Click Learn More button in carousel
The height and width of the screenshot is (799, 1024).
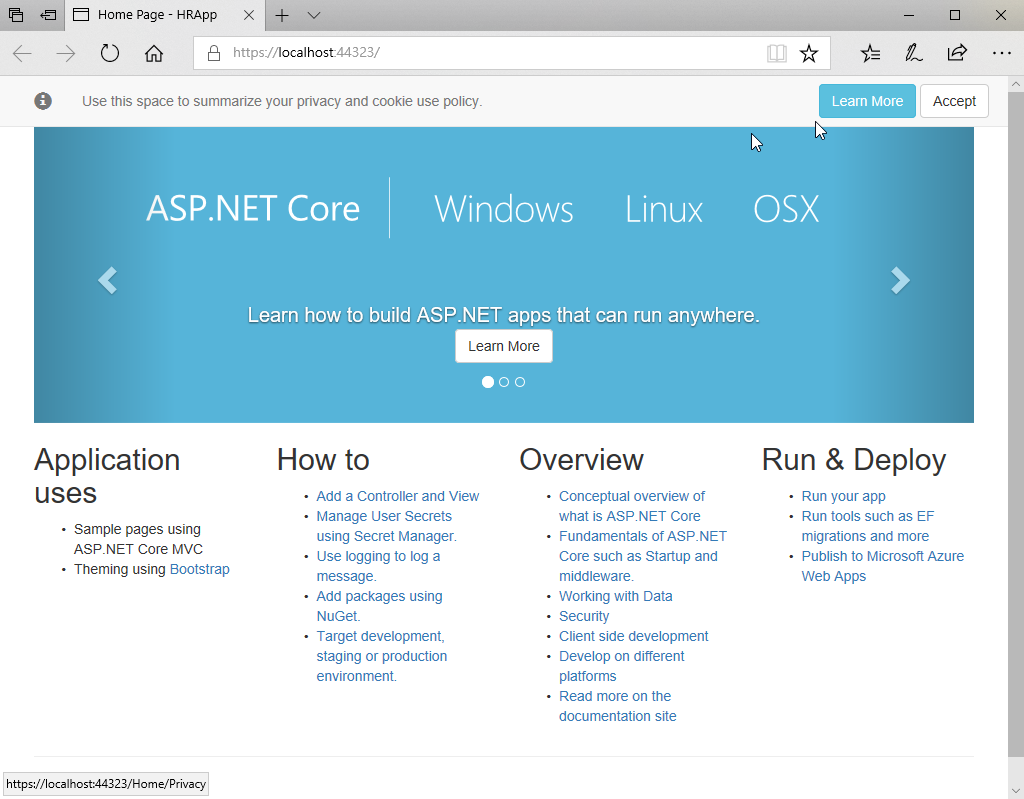[x=504, y=346]
